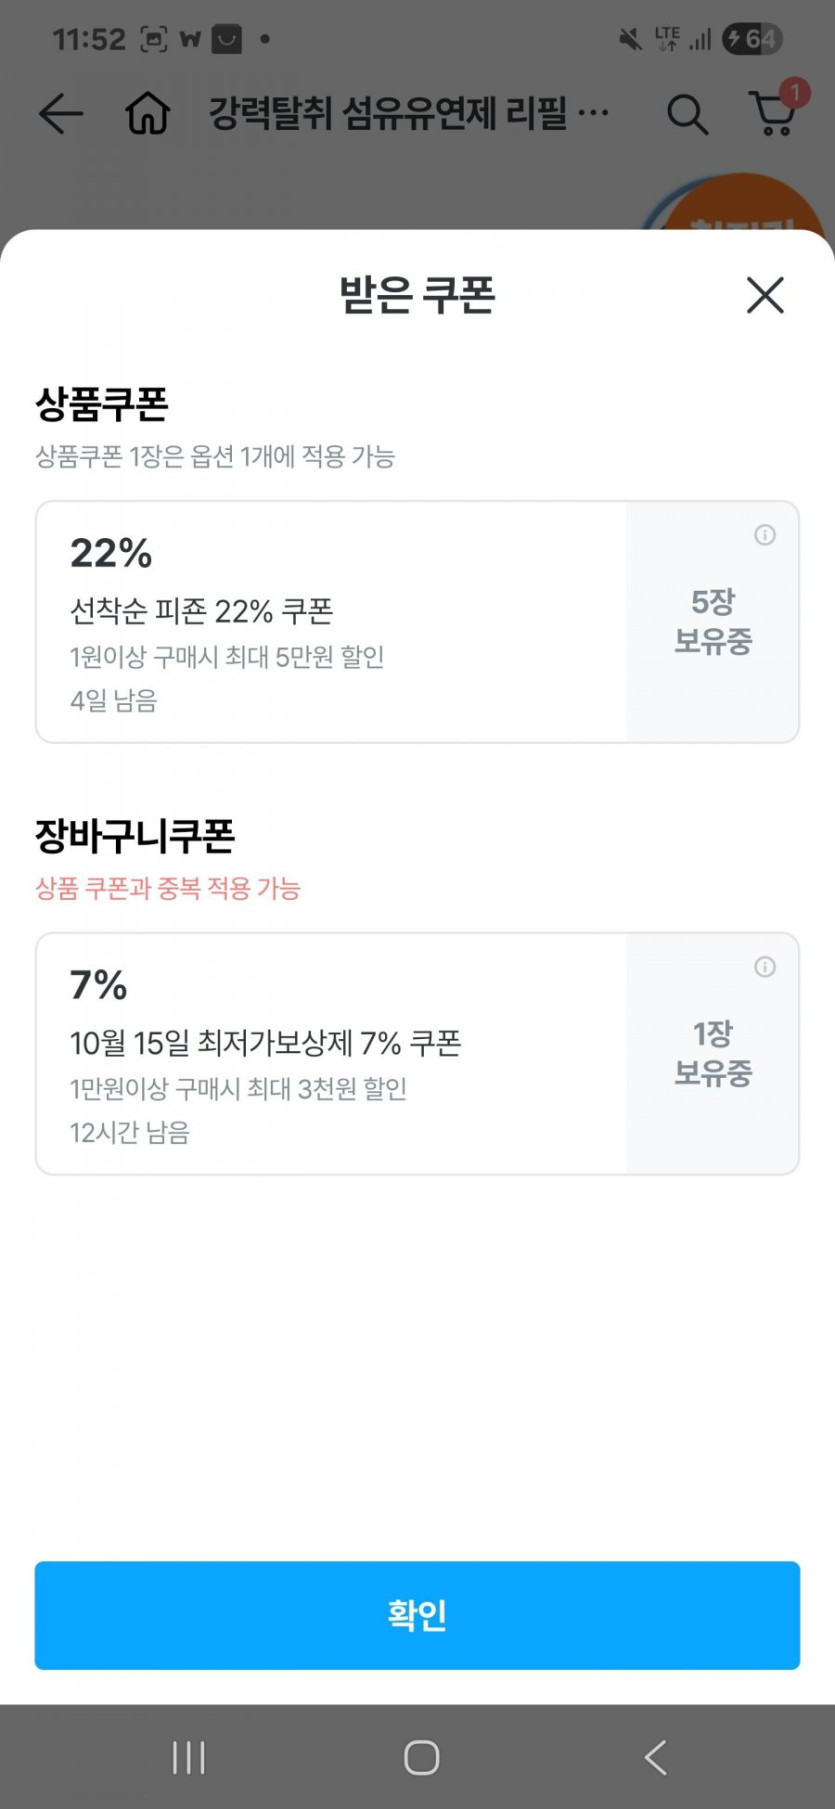Tap the 5장 보유중 badge

[x=713, y=622]
